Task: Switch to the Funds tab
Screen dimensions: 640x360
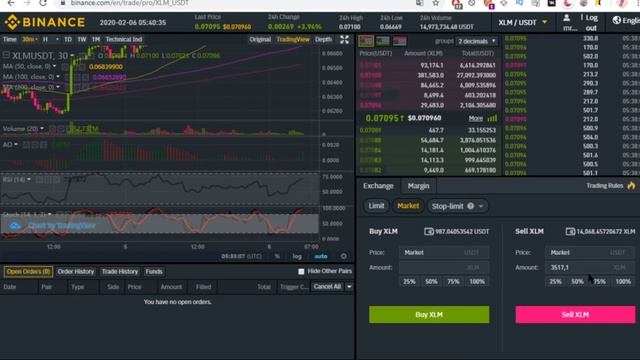Action: click(x=154, y=271)
